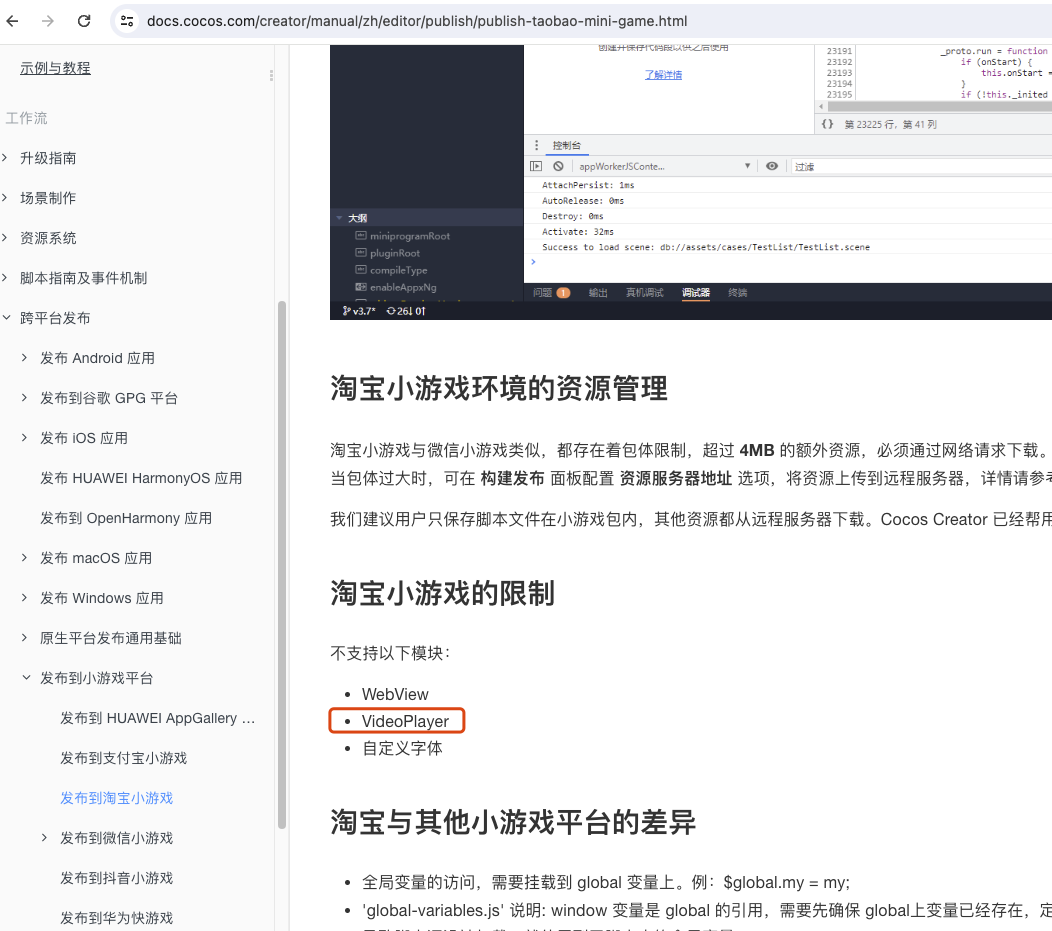Viewport: 1052px width, 931px height.
Task: Expand the 发布到微信小游戏 item
Action: pos(44,838)
